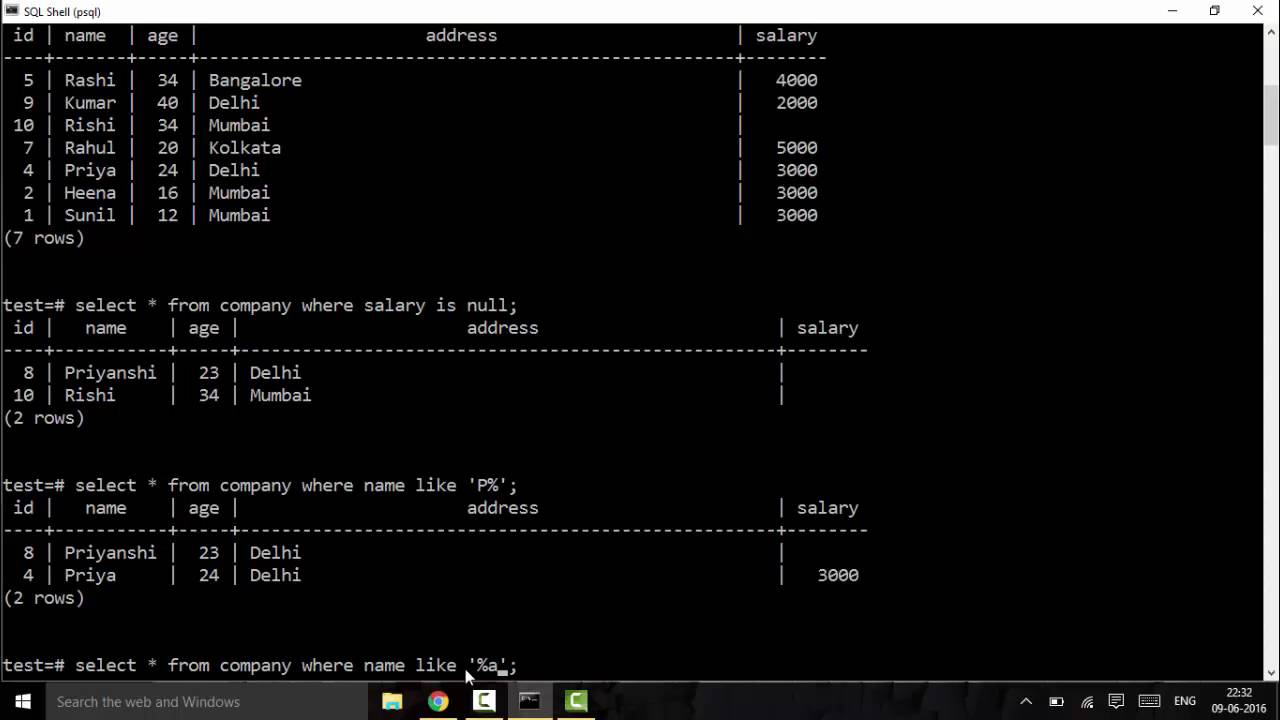Click salary value 5000 for Rahul
This screenshot has height=720, width=1280.
pos(796,148)
